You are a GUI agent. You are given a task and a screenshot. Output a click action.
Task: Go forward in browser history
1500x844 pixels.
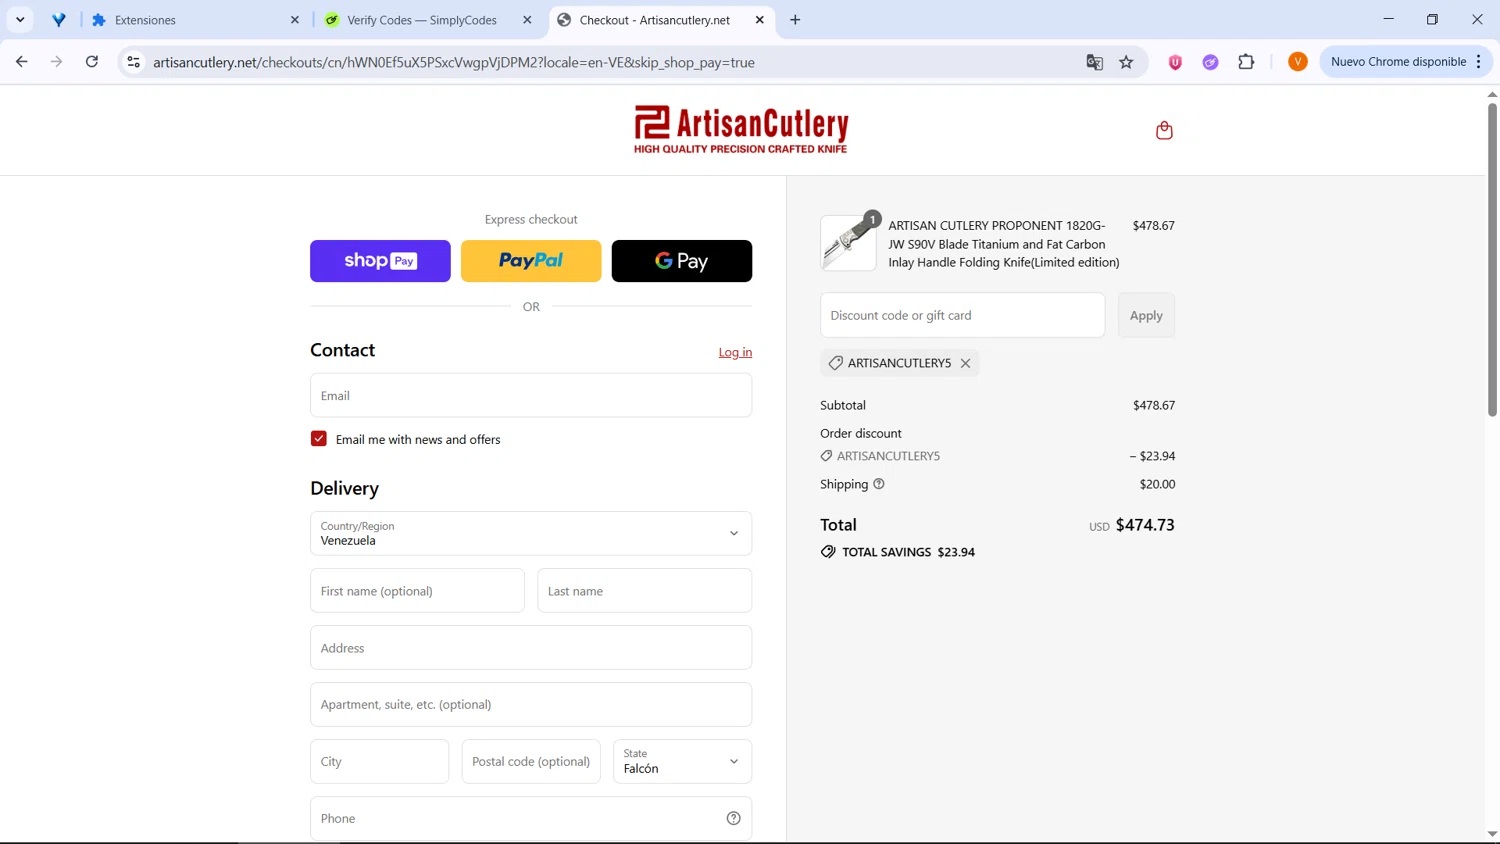57,62
